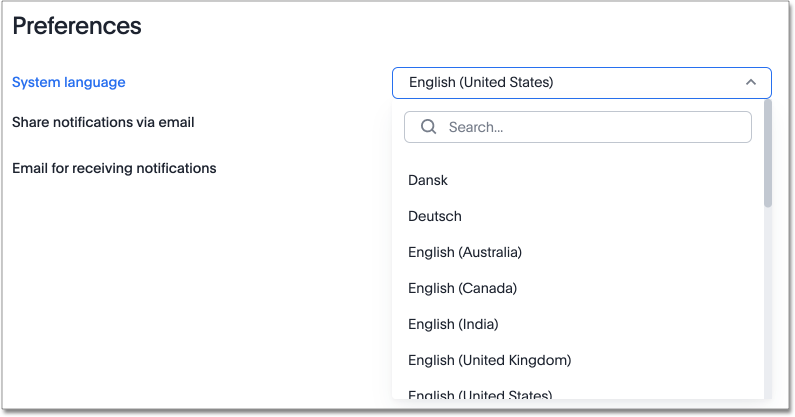Click the Preferences heading
The width and height of the screenshot is (795, 417).
[77, 26]
